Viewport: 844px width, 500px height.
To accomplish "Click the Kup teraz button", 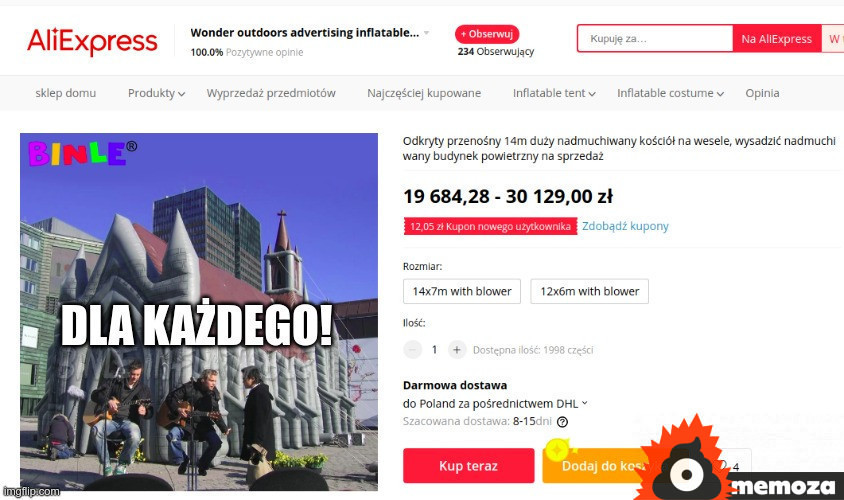I will 468,466.
